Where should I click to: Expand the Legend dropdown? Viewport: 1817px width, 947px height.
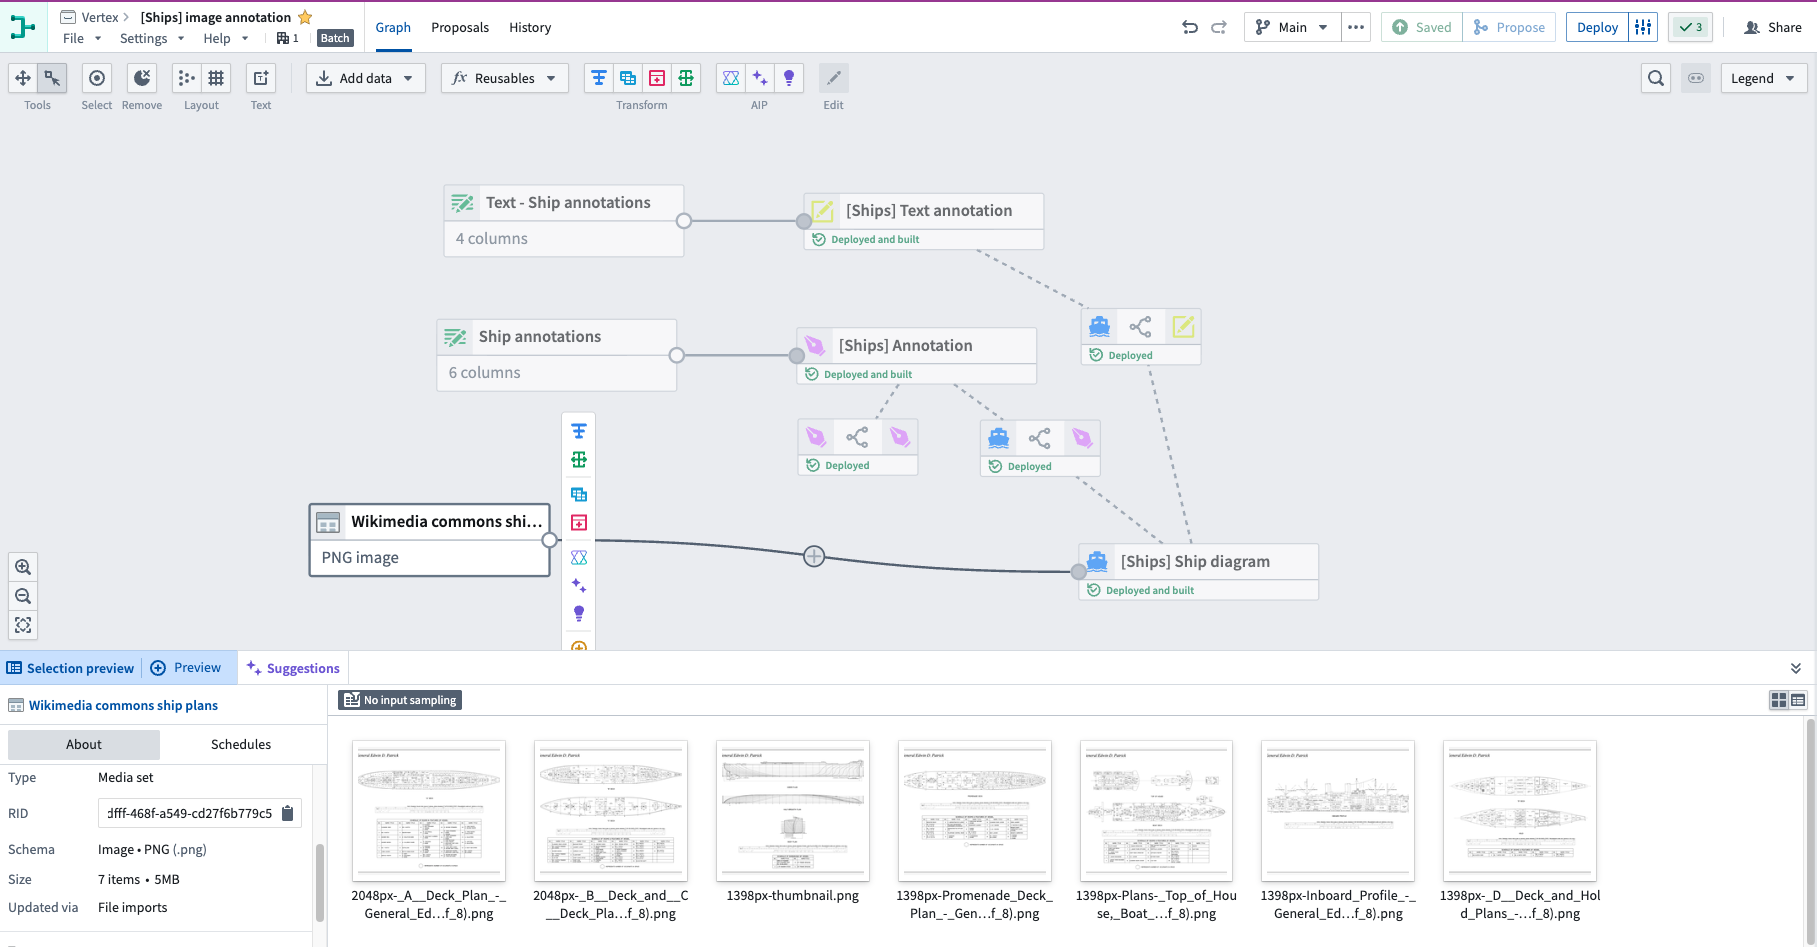point(1762,78)
